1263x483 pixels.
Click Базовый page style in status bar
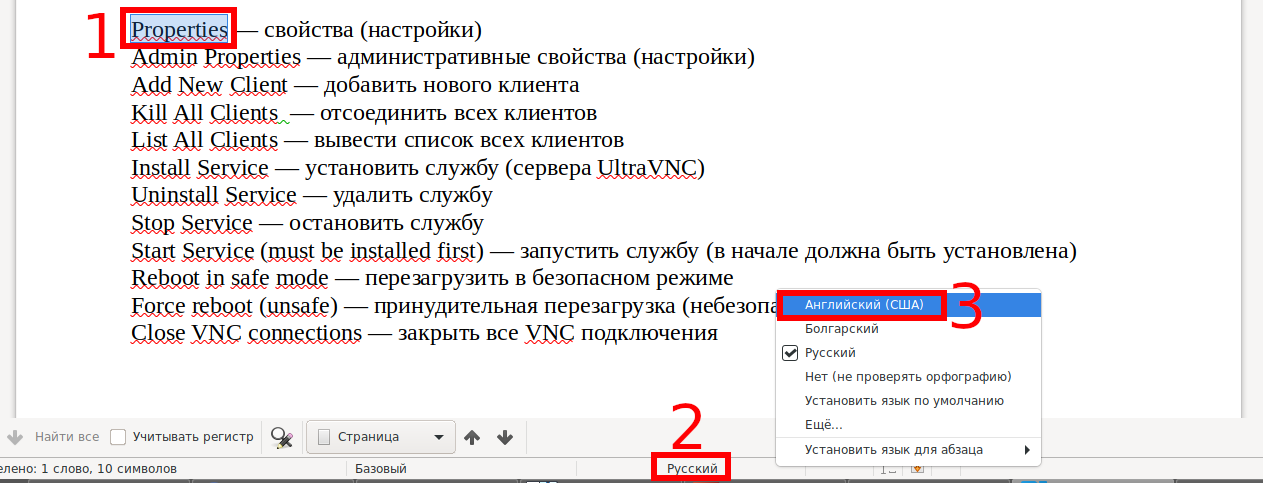pos(381,468)
